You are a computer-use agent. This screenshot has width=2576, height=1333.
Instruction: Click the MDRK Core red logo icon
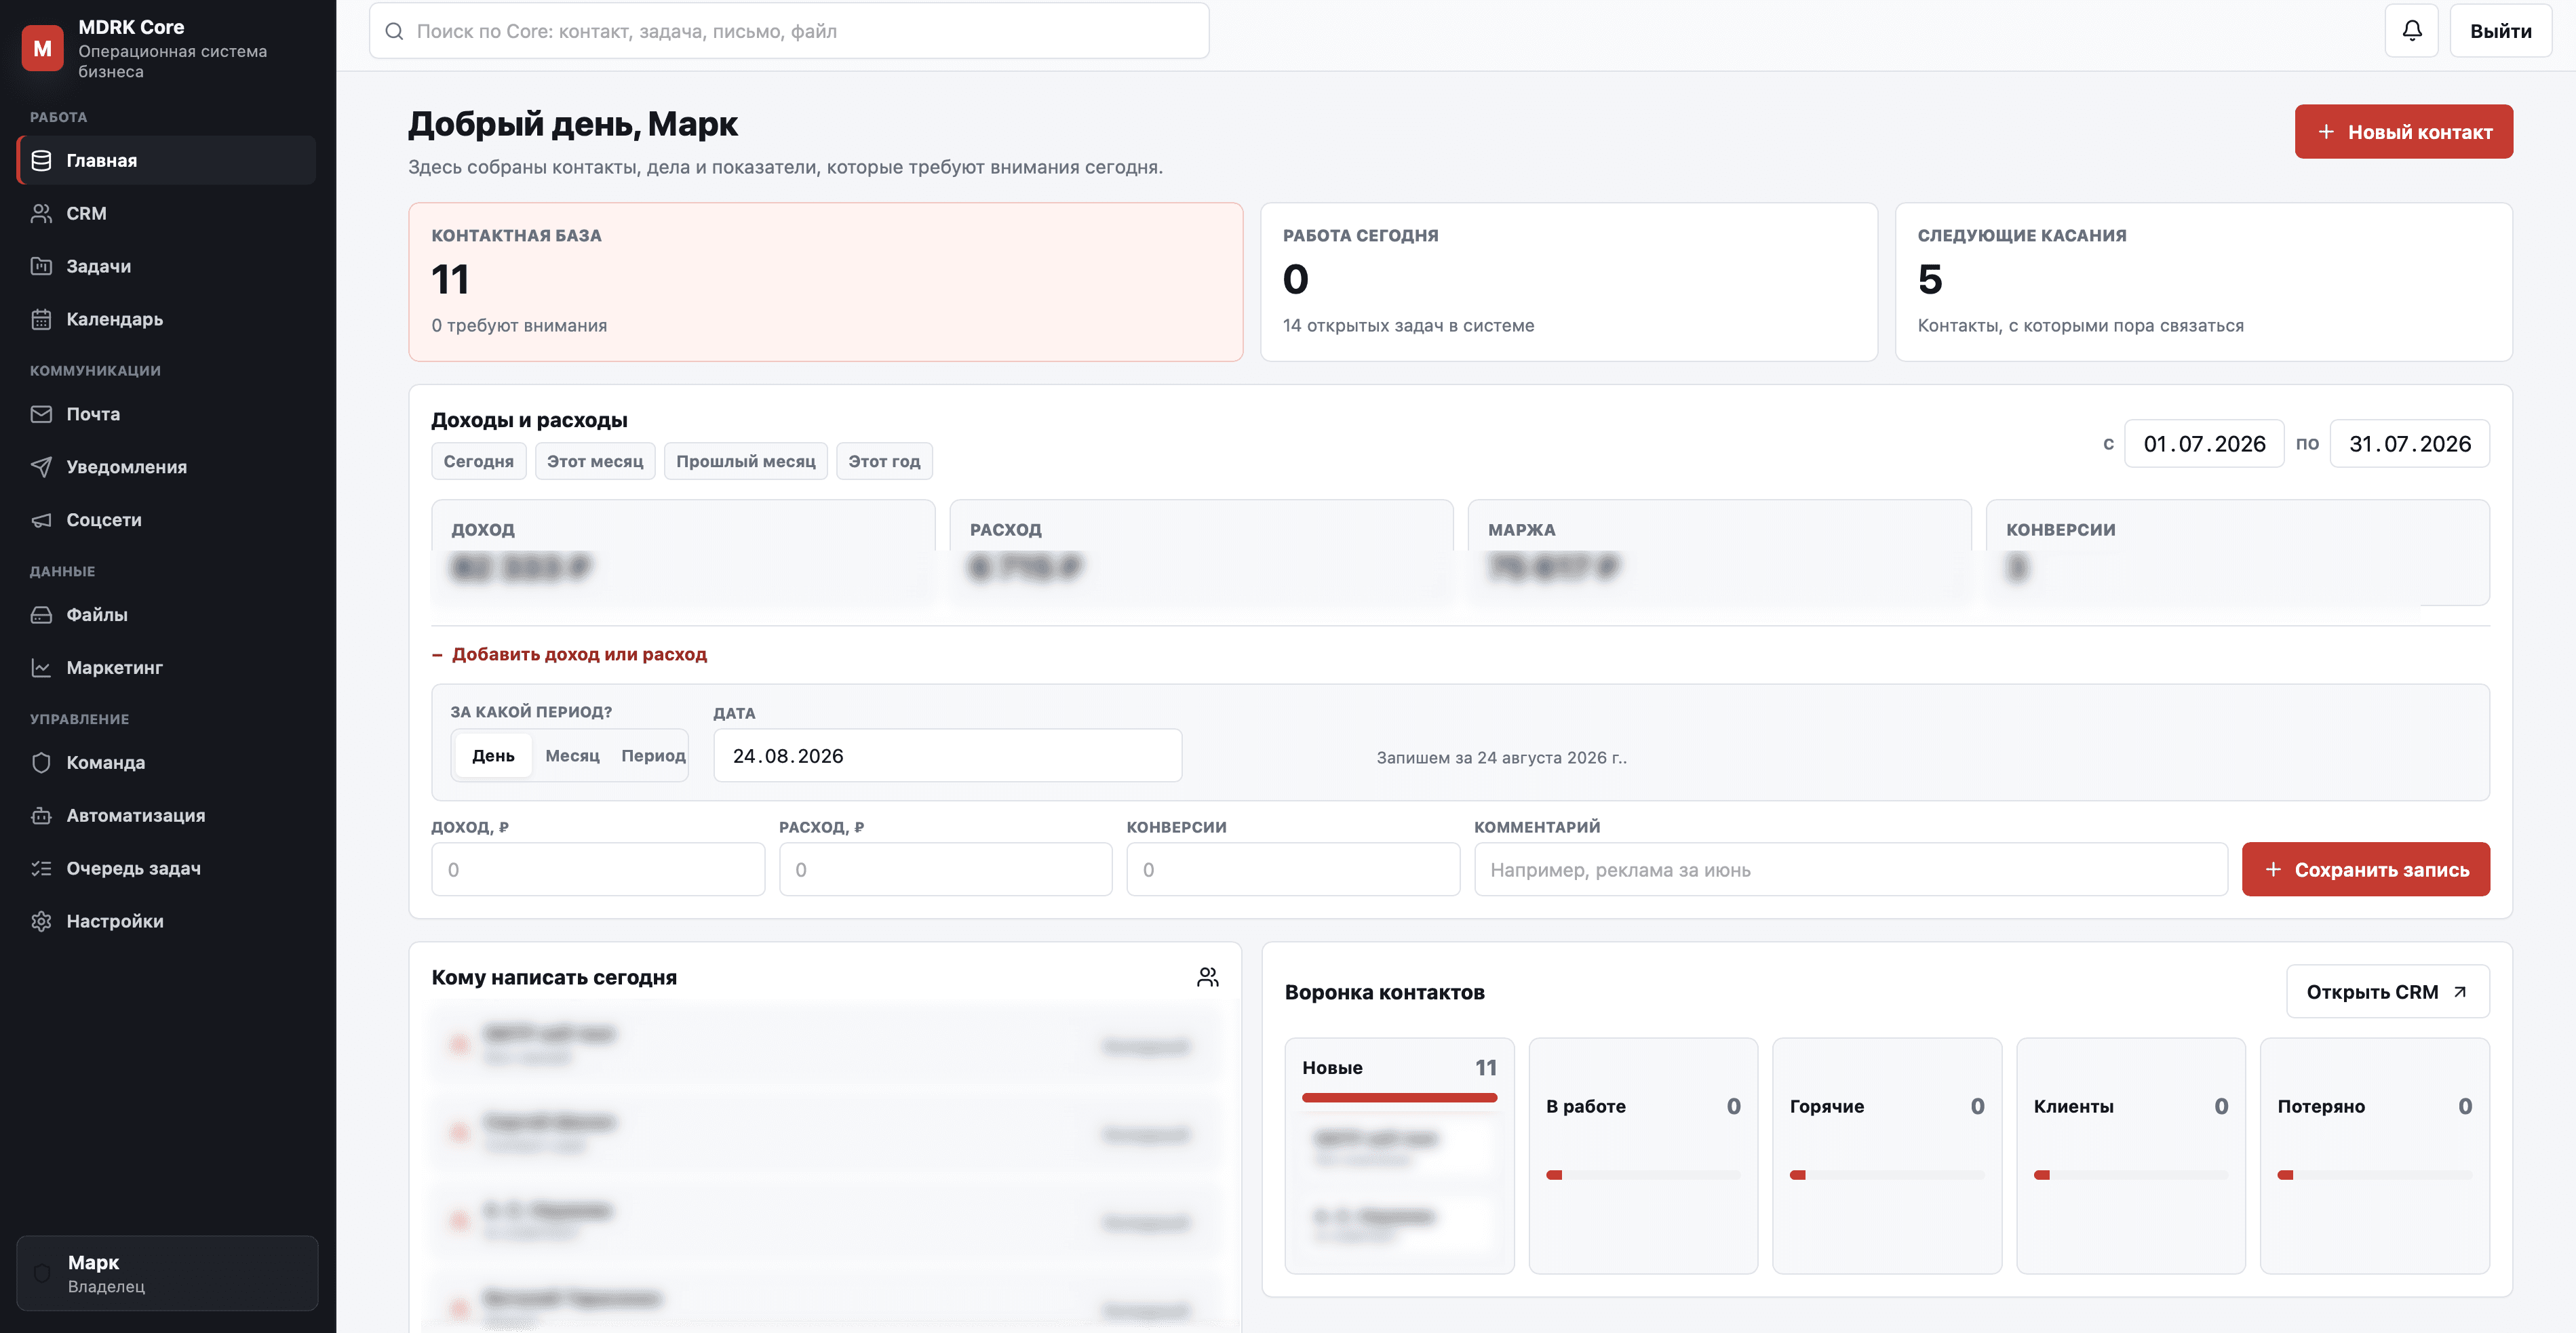42,48
